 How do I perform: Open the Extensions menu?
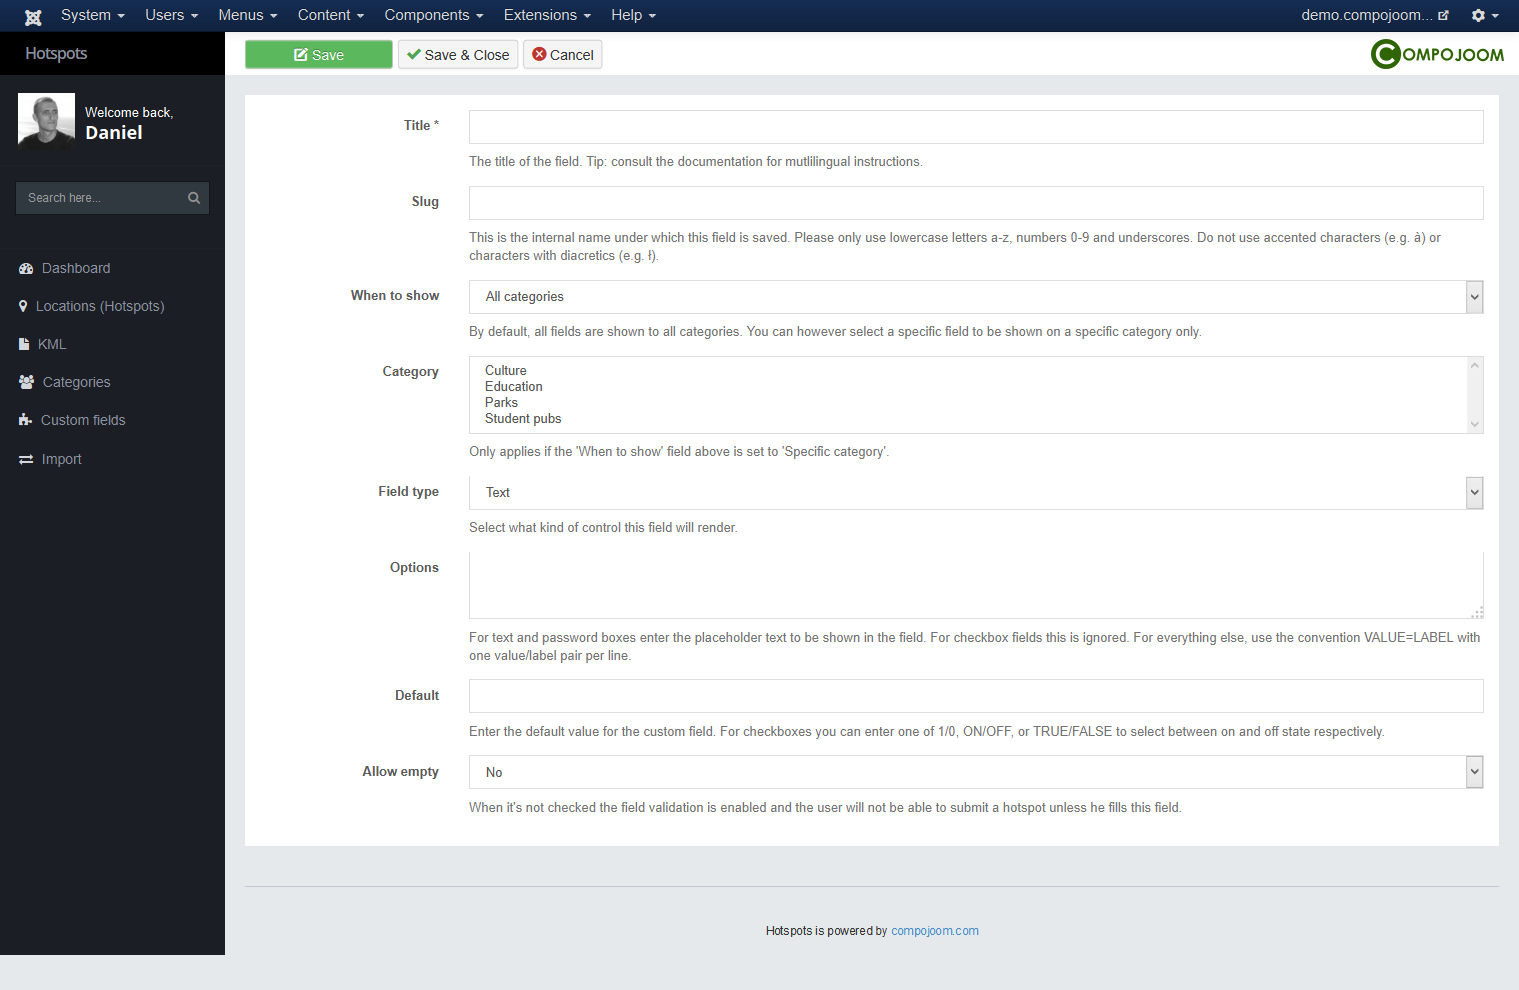click(547, 15)
